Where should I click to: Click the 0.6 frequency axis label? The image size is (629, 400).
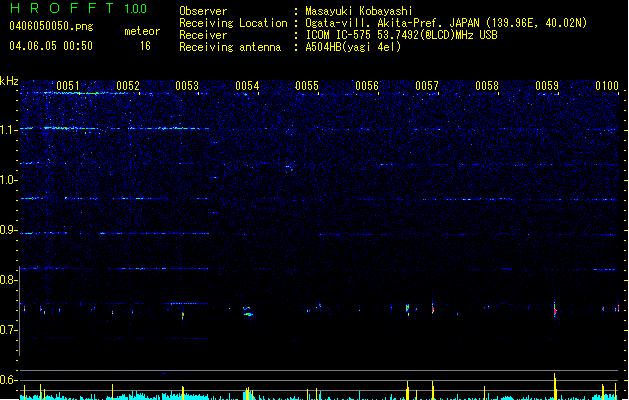point(8,380)
